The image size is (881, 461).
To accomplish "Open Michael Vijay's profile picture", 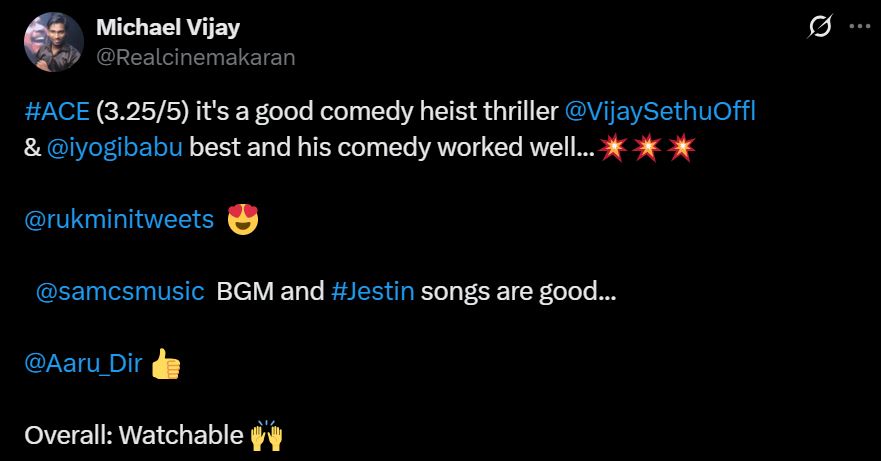I will tap(53, 43).
